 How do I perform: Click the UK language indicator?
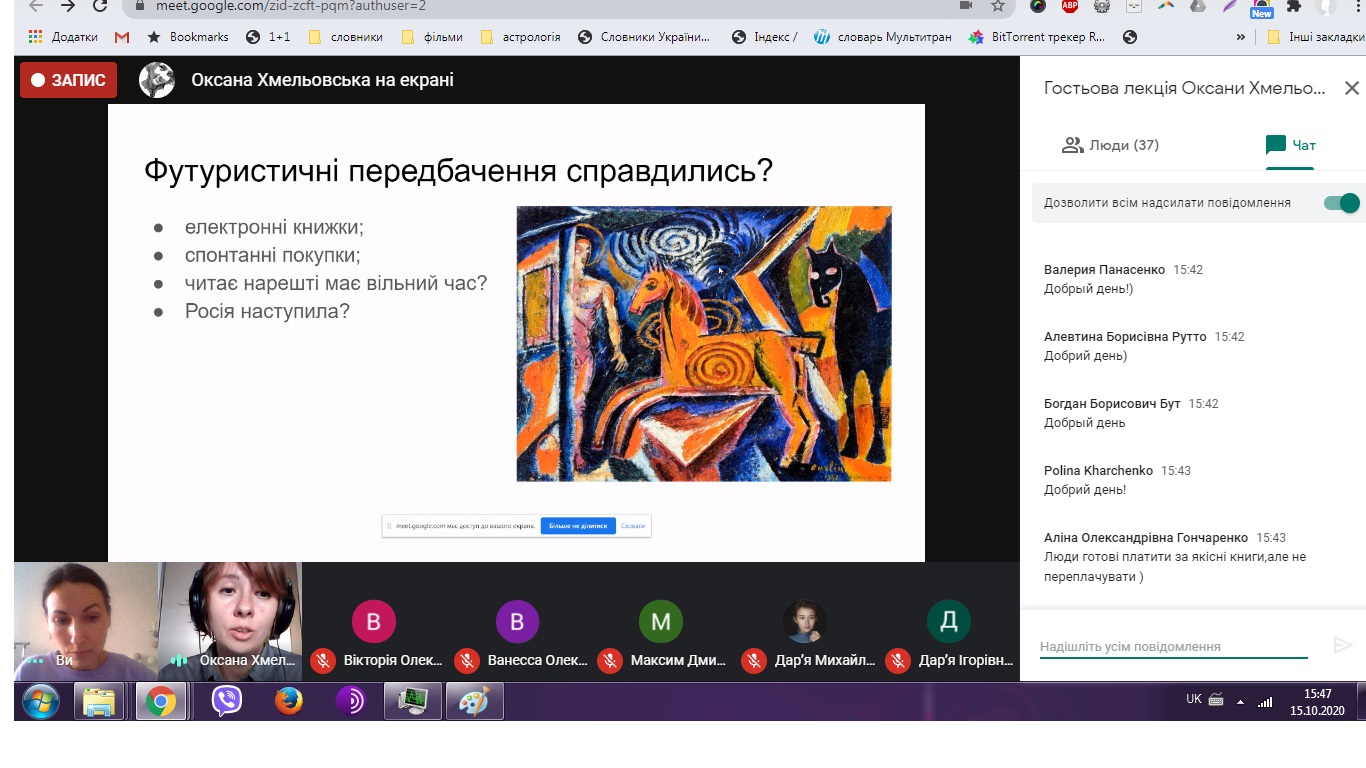click(x=1193, y=699)
